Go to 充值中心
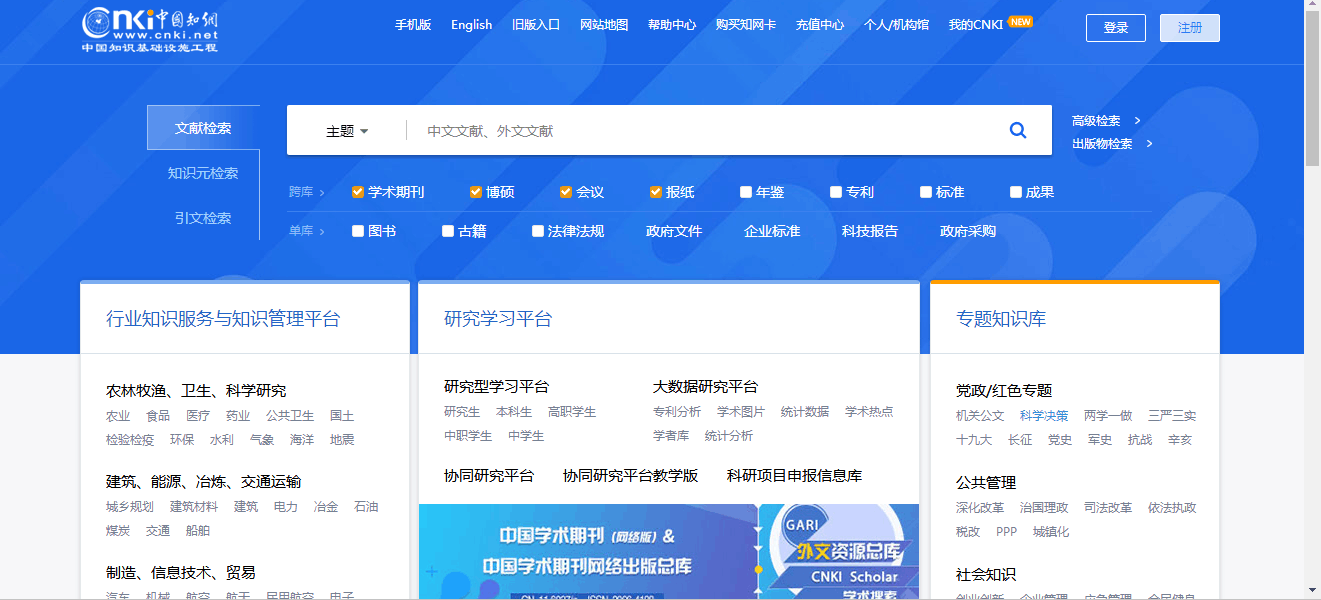 820,25
